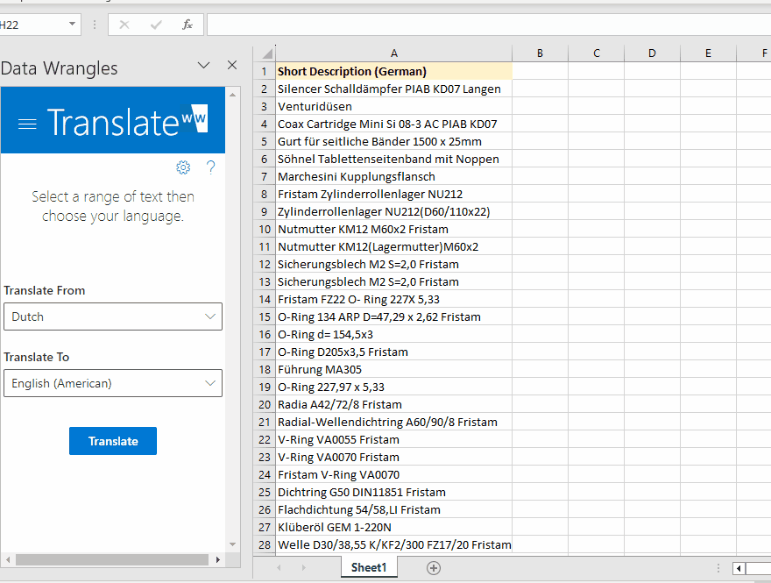Select cell 'Coax Cartridge Mini Si 08-3 AC PIAB KD07'

pyautogui.click(x=394, y=124)
